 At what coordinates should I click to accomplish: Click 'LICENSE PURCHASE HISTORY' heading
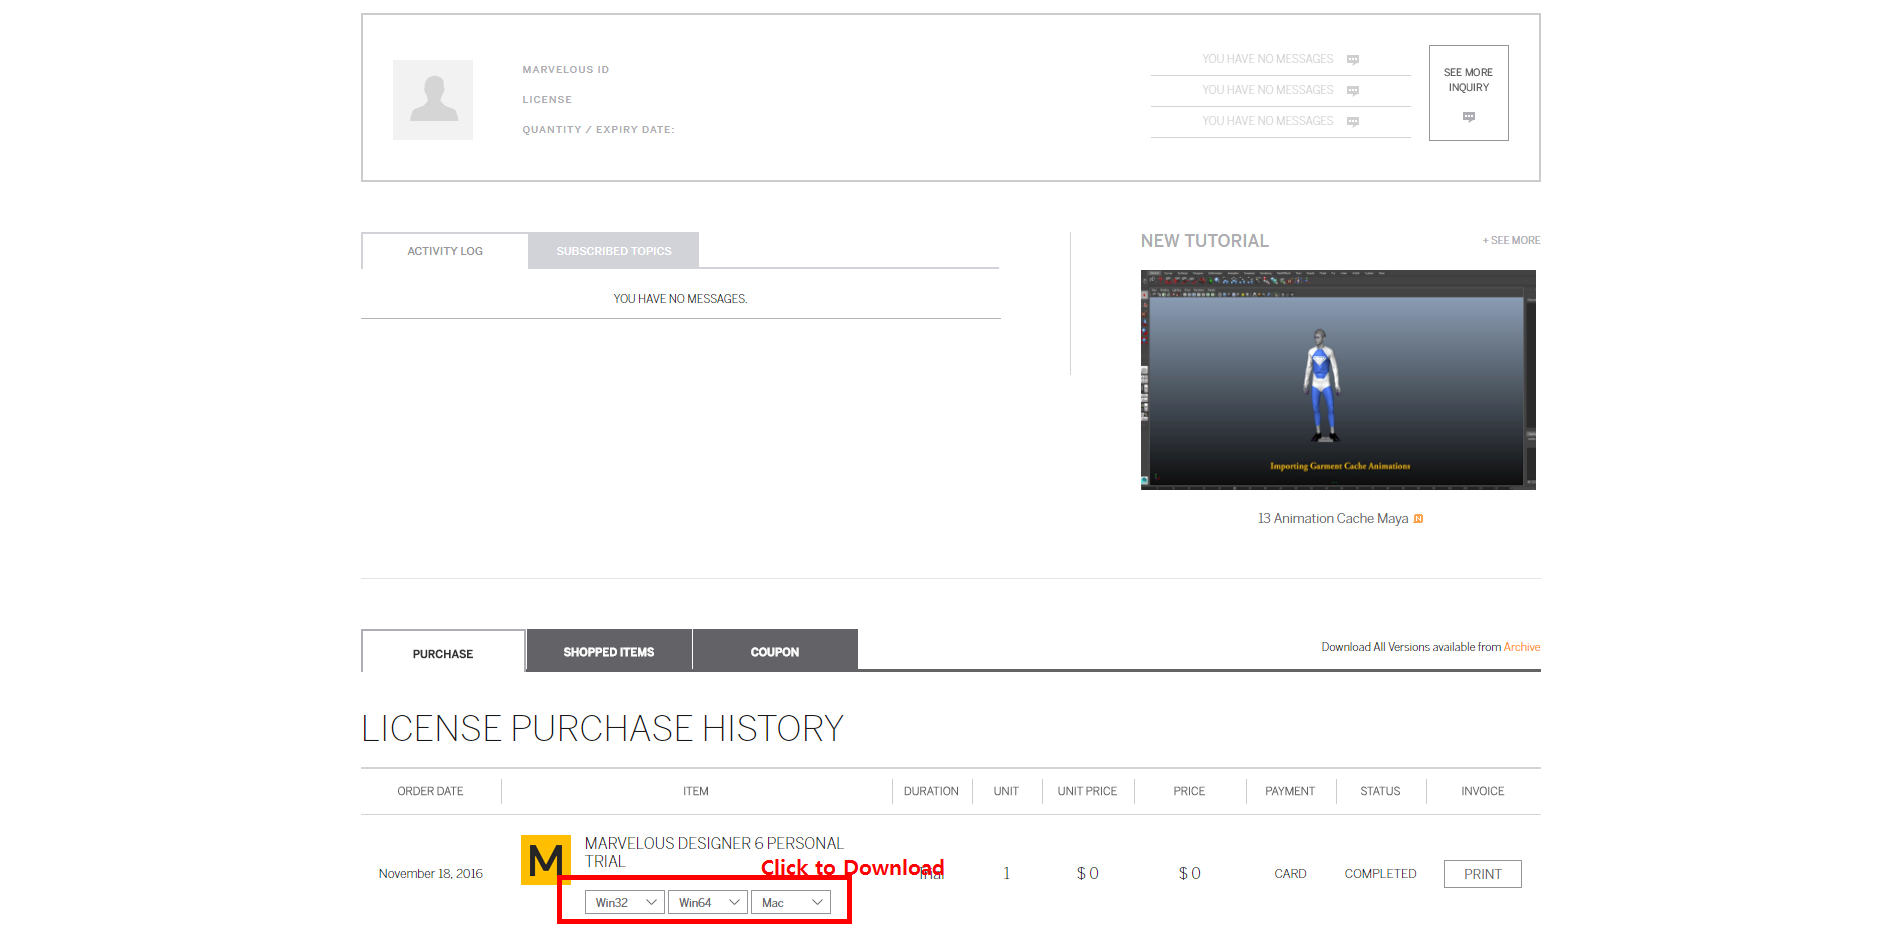click(x=602, y=728)
